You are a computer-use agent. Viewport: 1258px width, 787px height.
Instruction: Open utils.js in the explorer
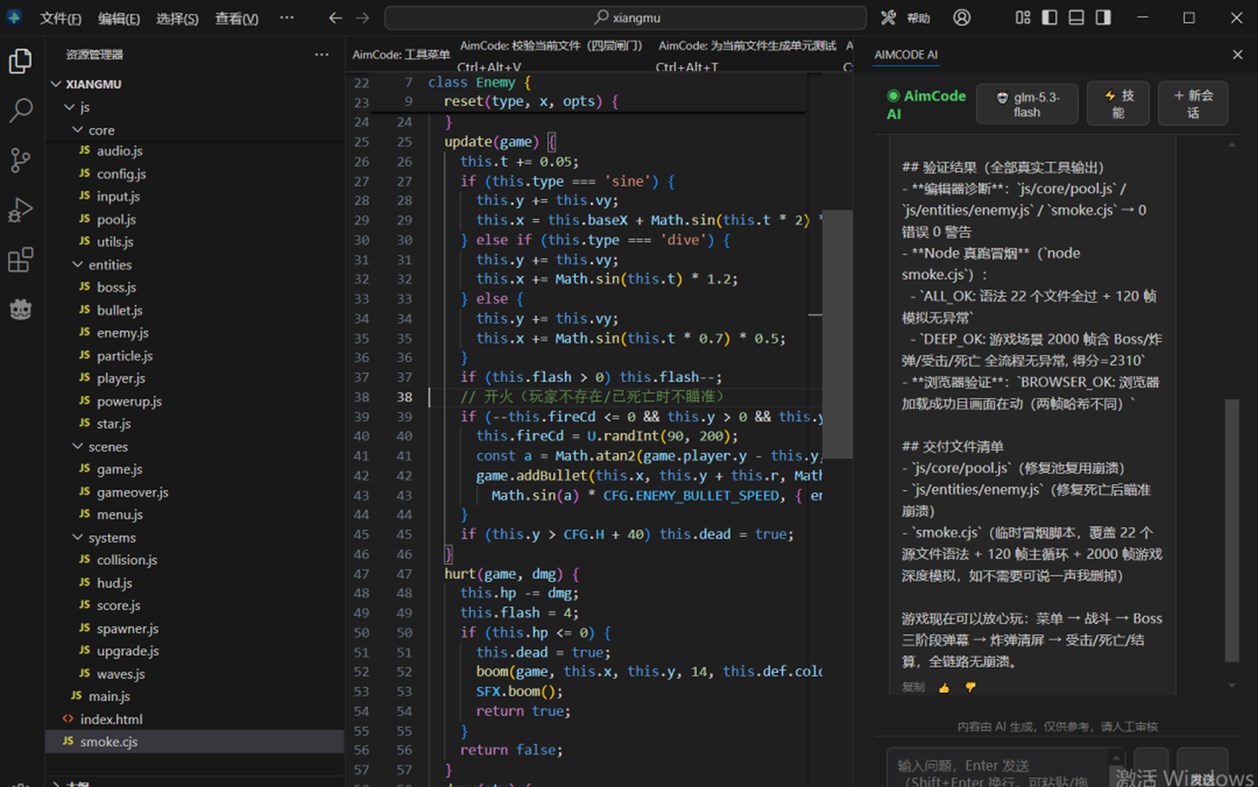tap(115, 242)
